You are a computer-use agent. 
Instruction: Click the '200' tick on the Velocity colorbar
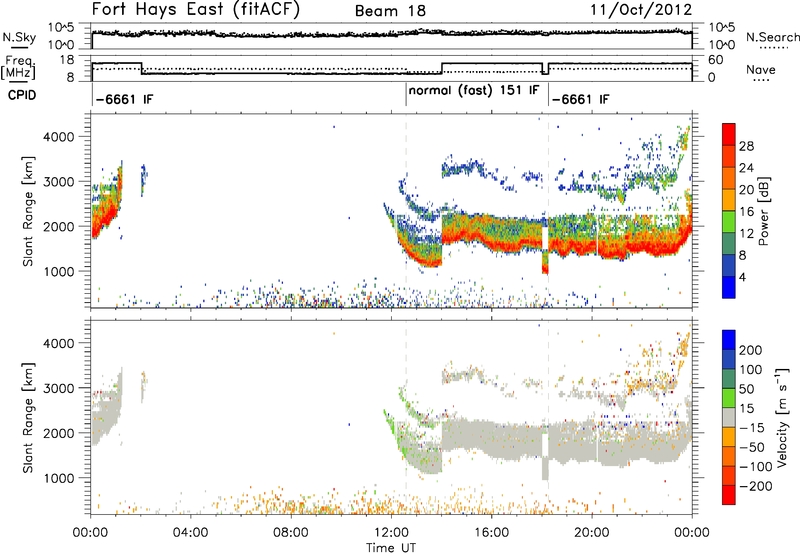point(751,350)
